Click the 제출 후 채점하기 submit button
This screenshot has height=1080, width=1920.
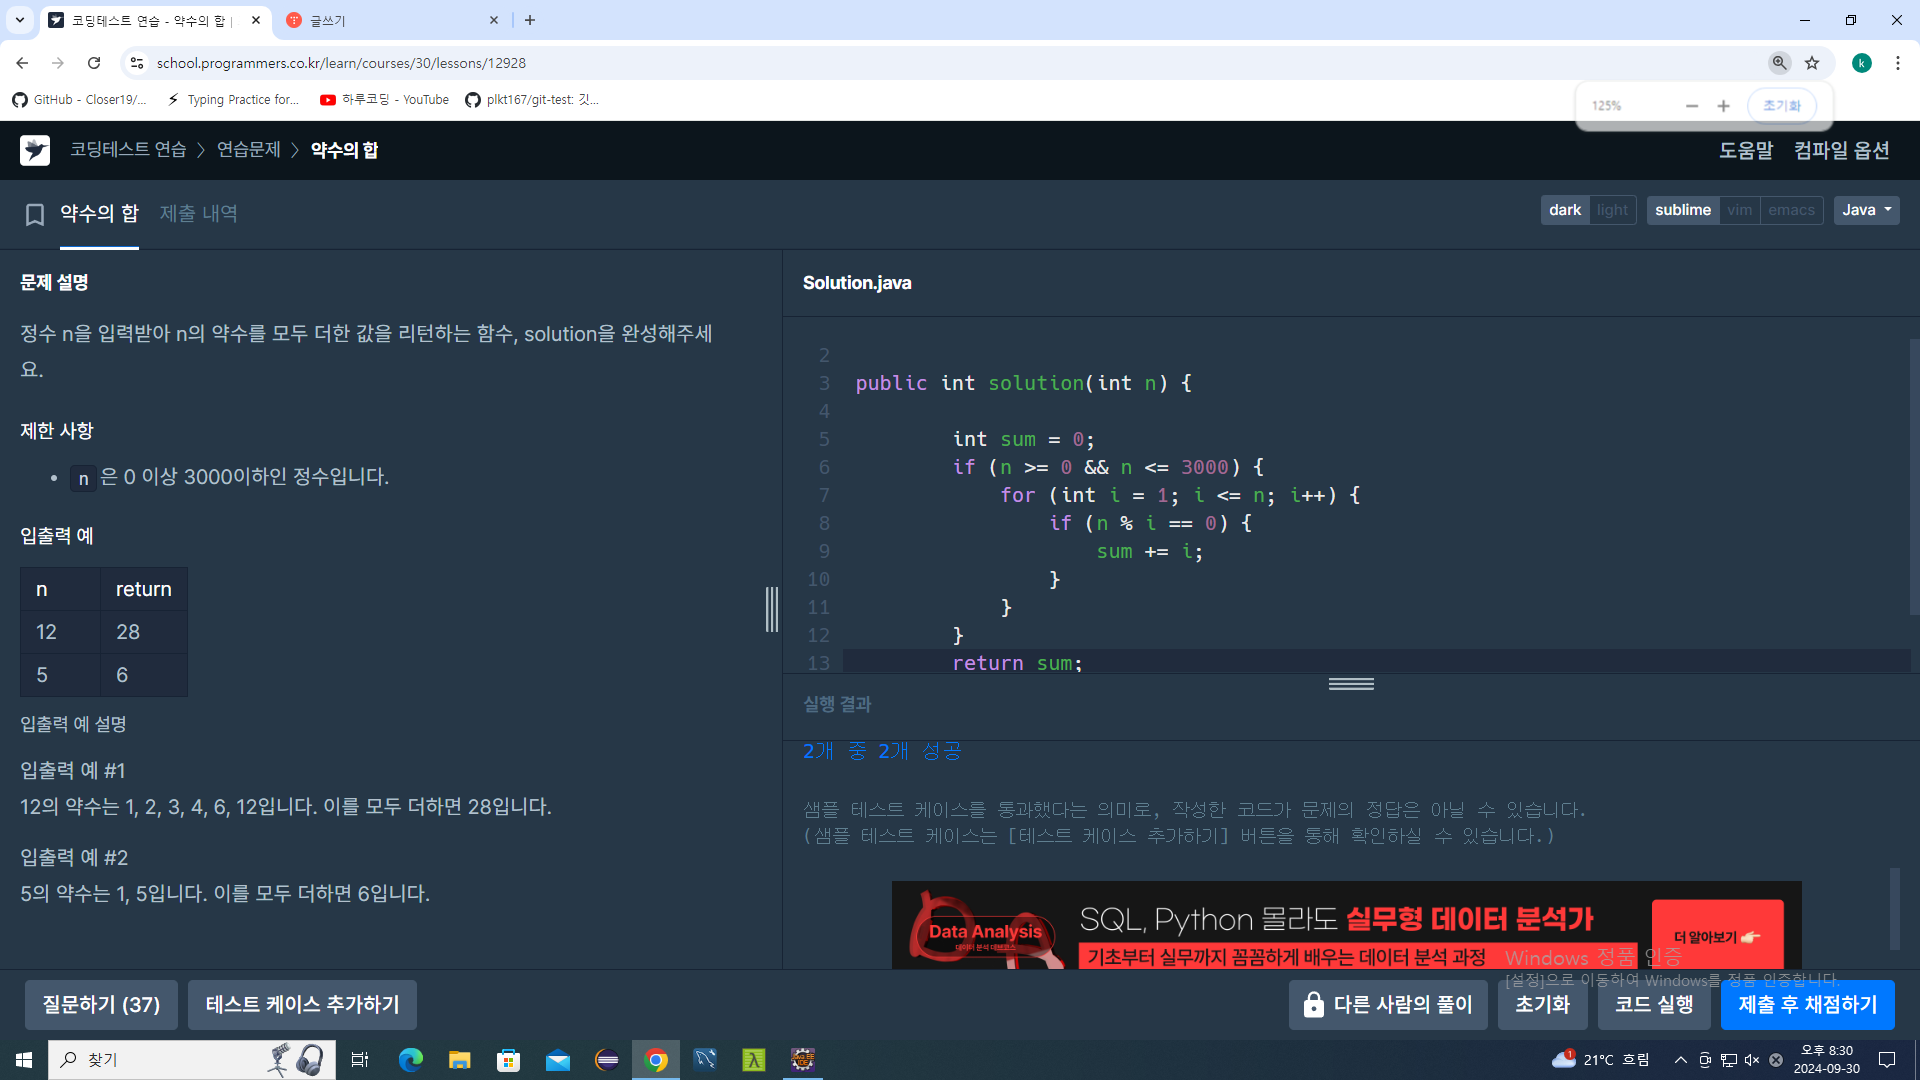click(x=1807, y=1005)
